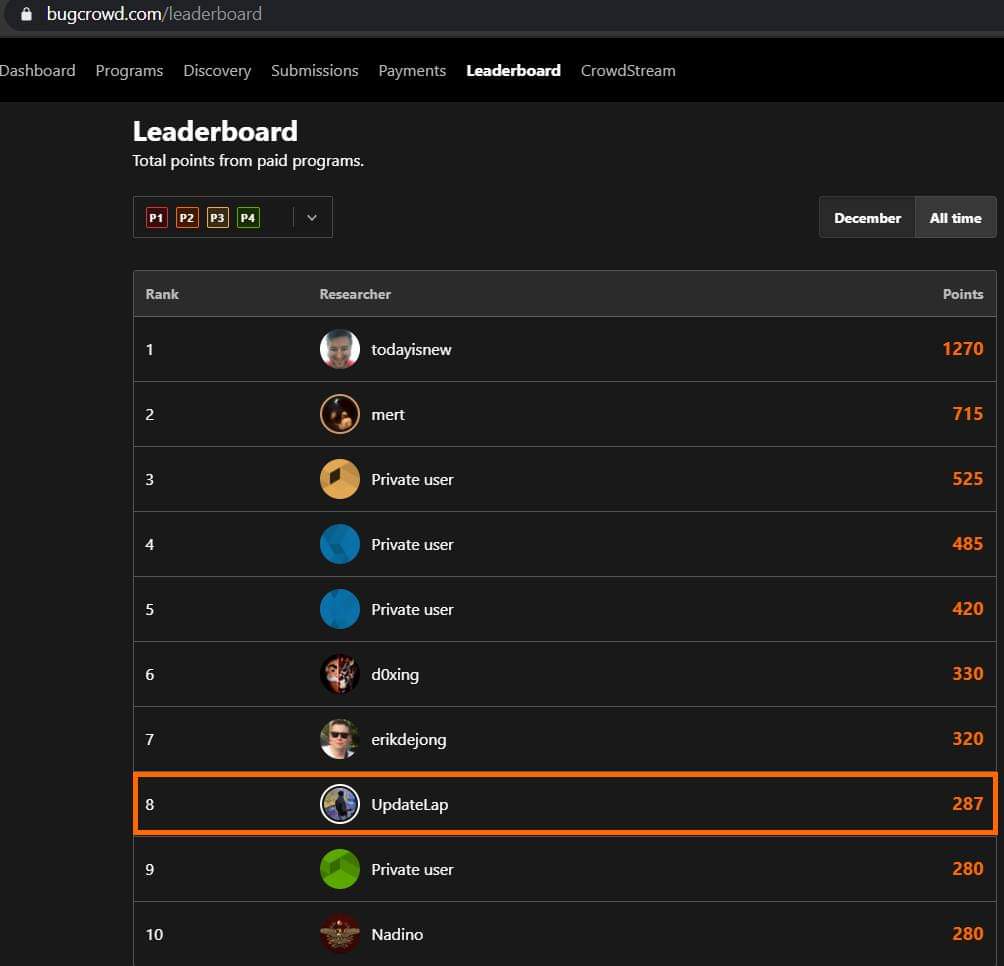Switch to the All time view
Viewport: 1004px width, 966px height.
pyautogui.click(x=955, y=217)
